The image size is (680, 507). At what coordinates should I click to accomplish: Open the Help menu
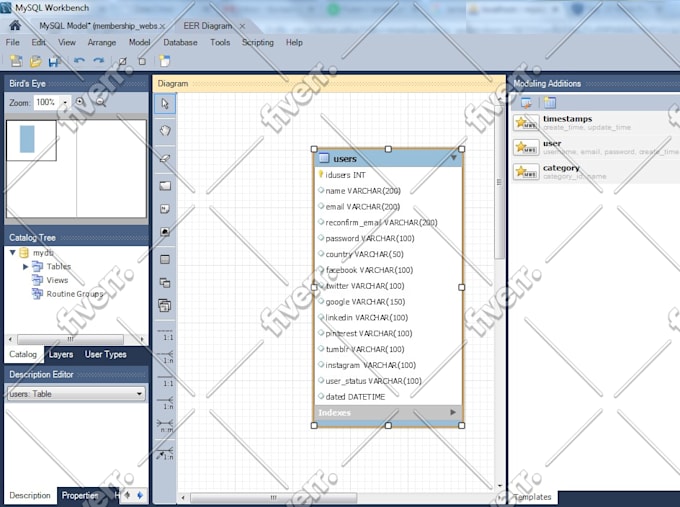click(x=294, y=43)
